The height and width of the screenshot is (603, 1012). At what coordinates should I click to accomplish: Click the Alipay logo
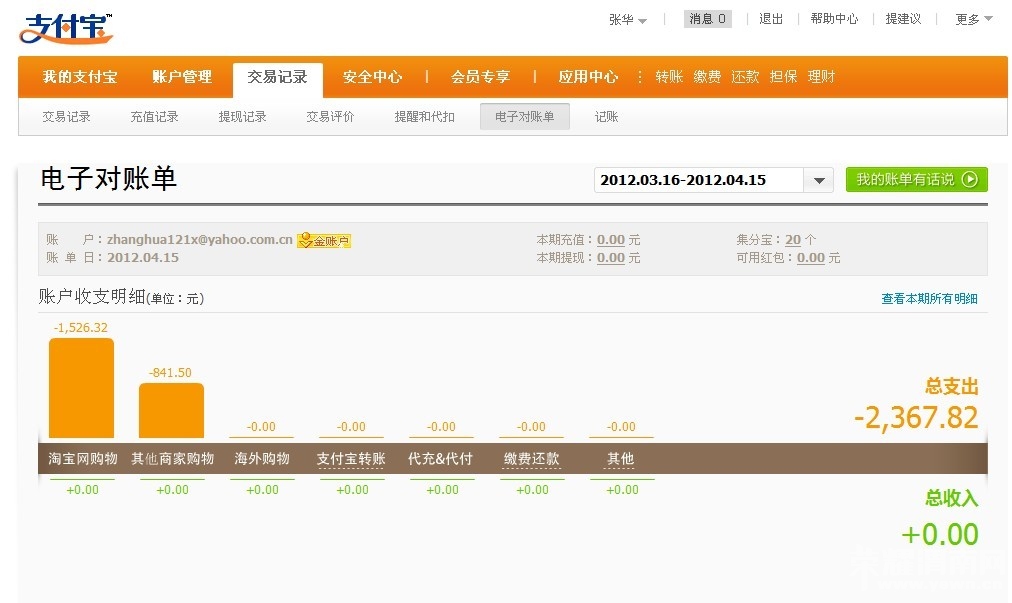coord(66,28)
